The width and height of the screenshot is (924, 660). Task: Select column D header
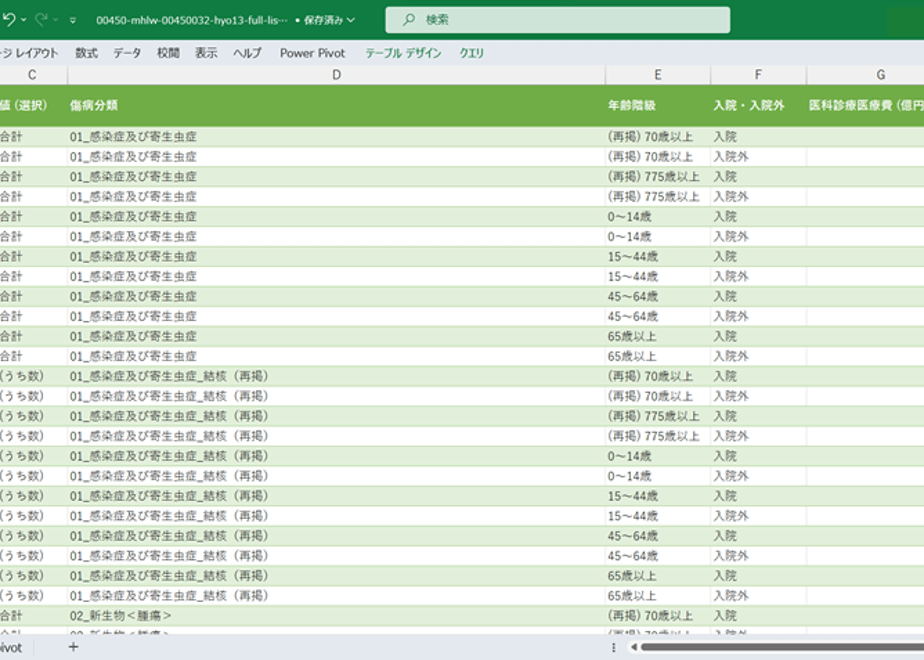[336, 75]
